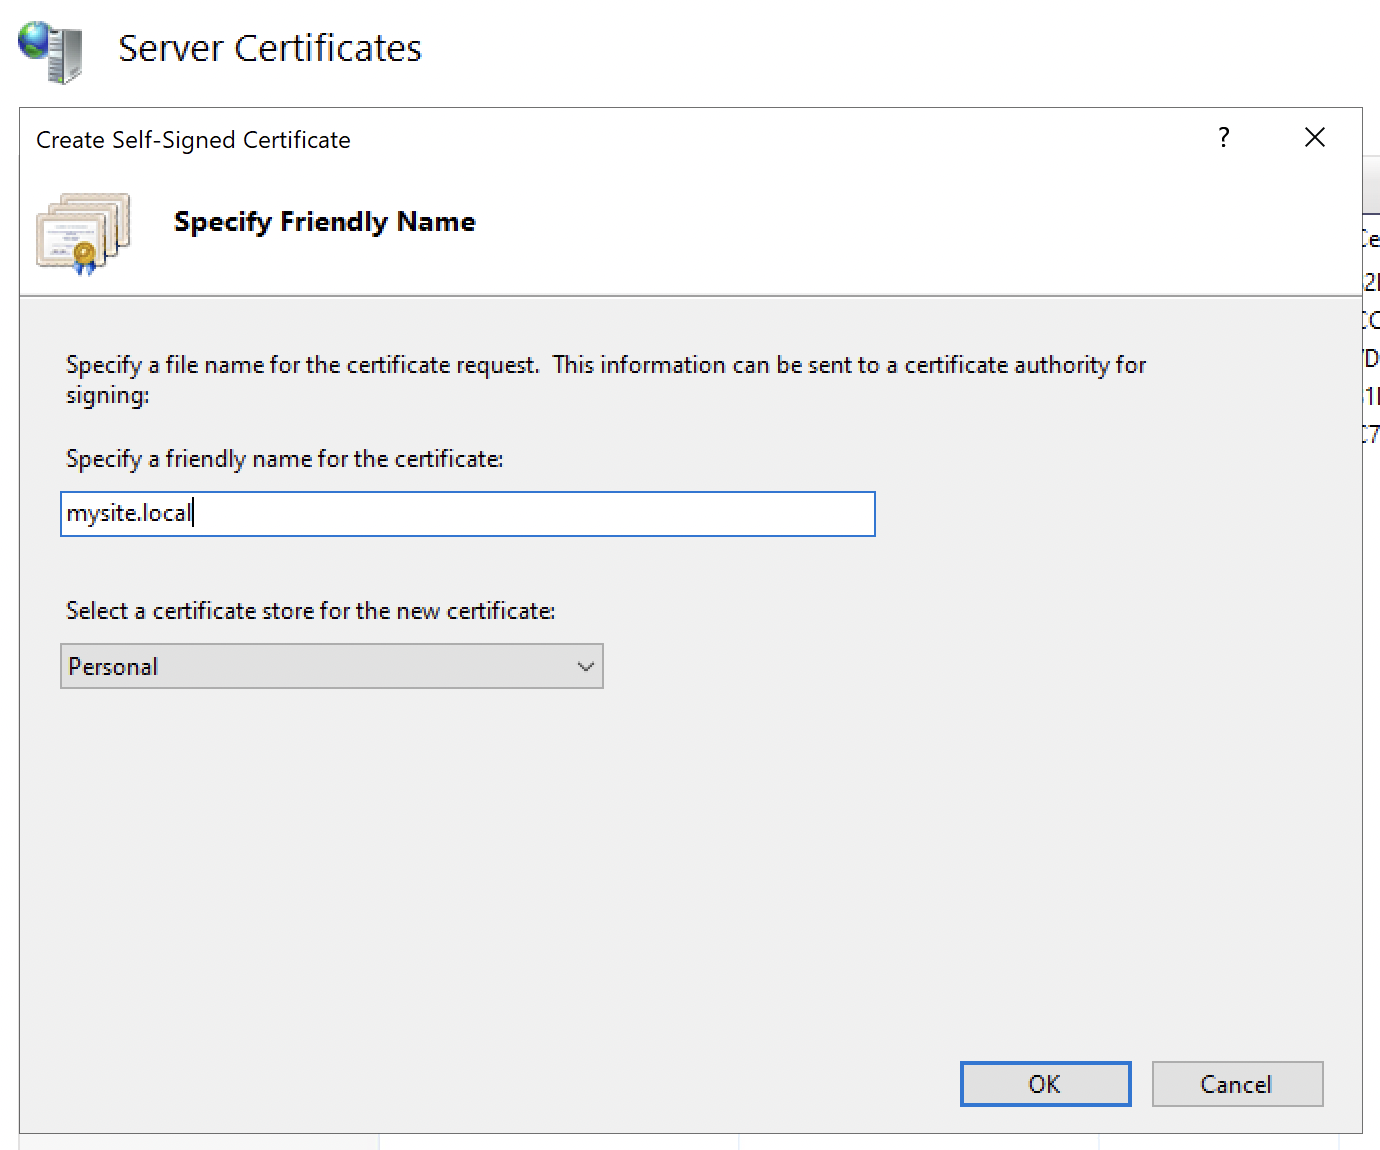
Task: Click the friendly name text field
Action: [468, 514]
